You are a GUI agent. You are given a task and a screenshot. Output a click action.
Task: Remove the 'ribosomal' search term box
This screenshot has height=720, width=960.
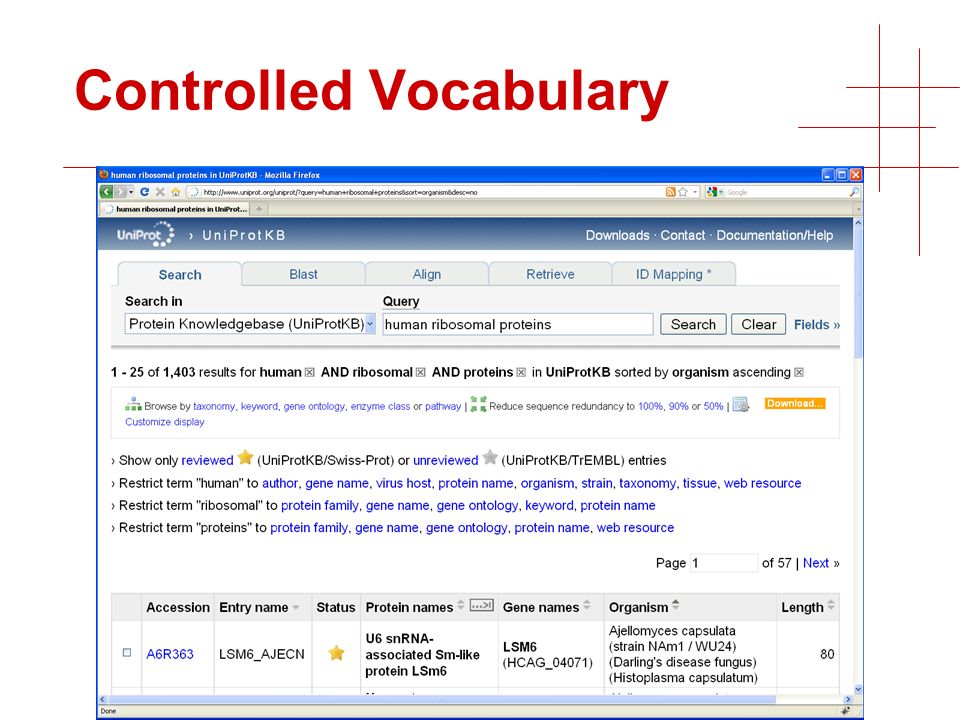(421, 372)
